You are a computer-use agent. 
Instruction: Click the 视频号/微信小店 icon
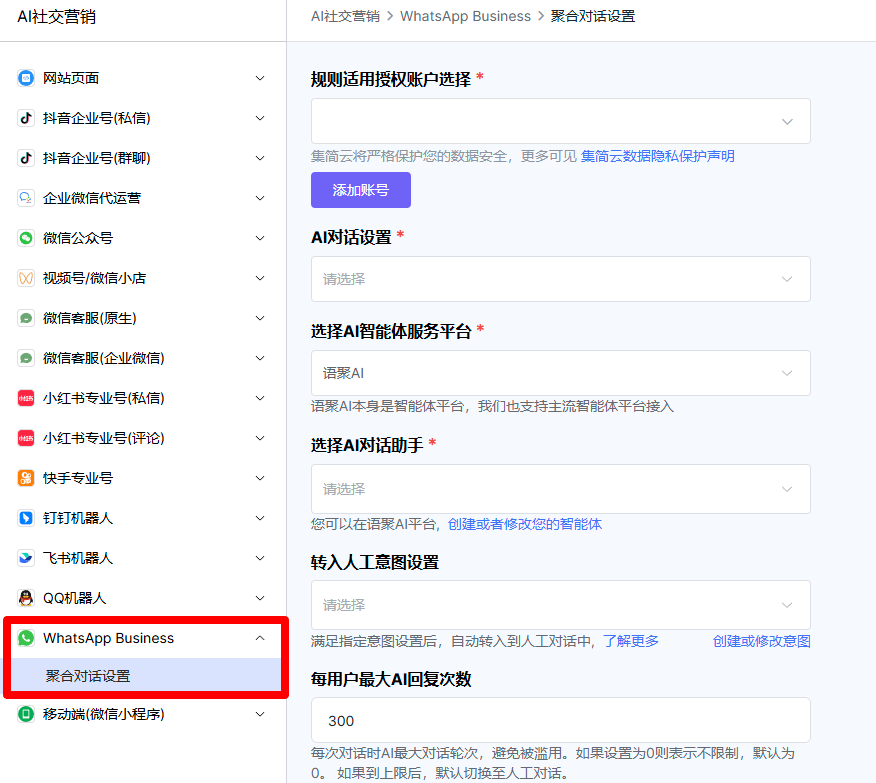coord(26,278)
